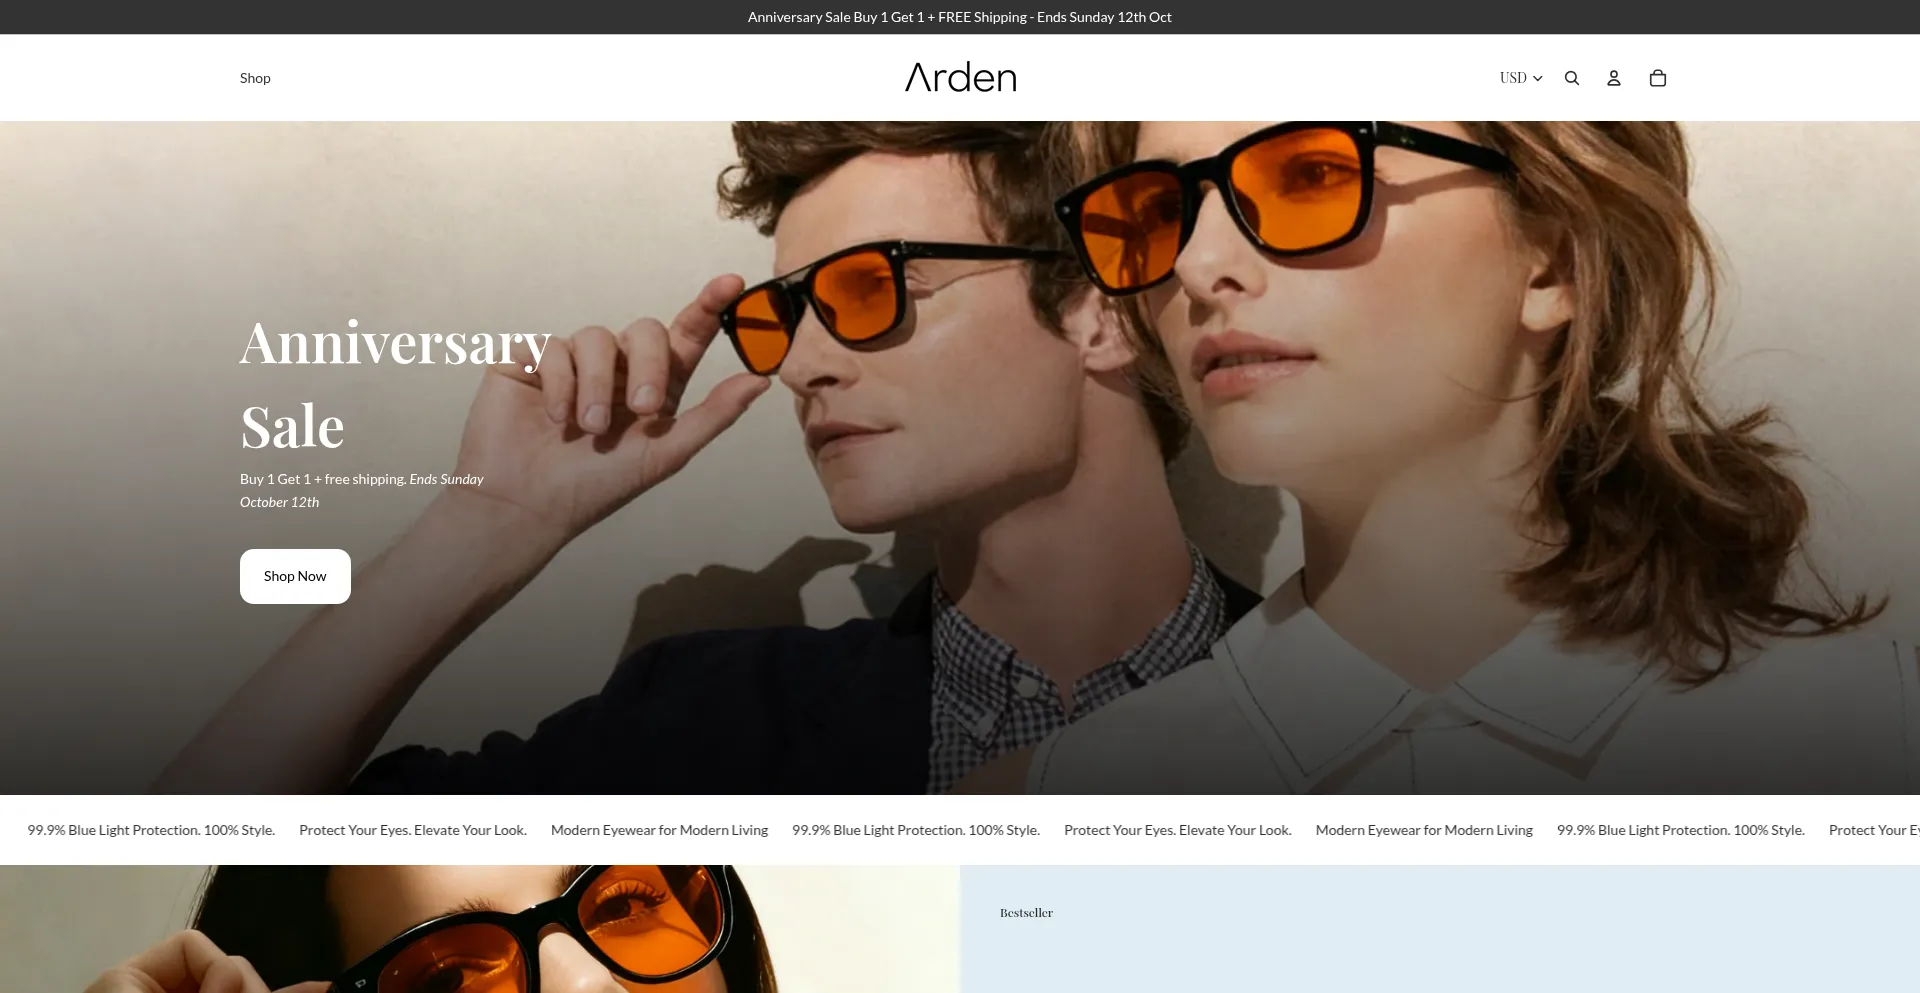Open the account profile icon
Viewport: 1920px width, 993px height.
(x=1614, y=78)
